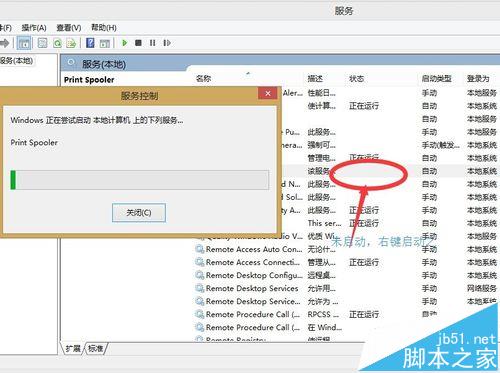This screenshot has height=373, width=500.
Task: Click the Refresh toolbar icon
Action: (57, 43)
